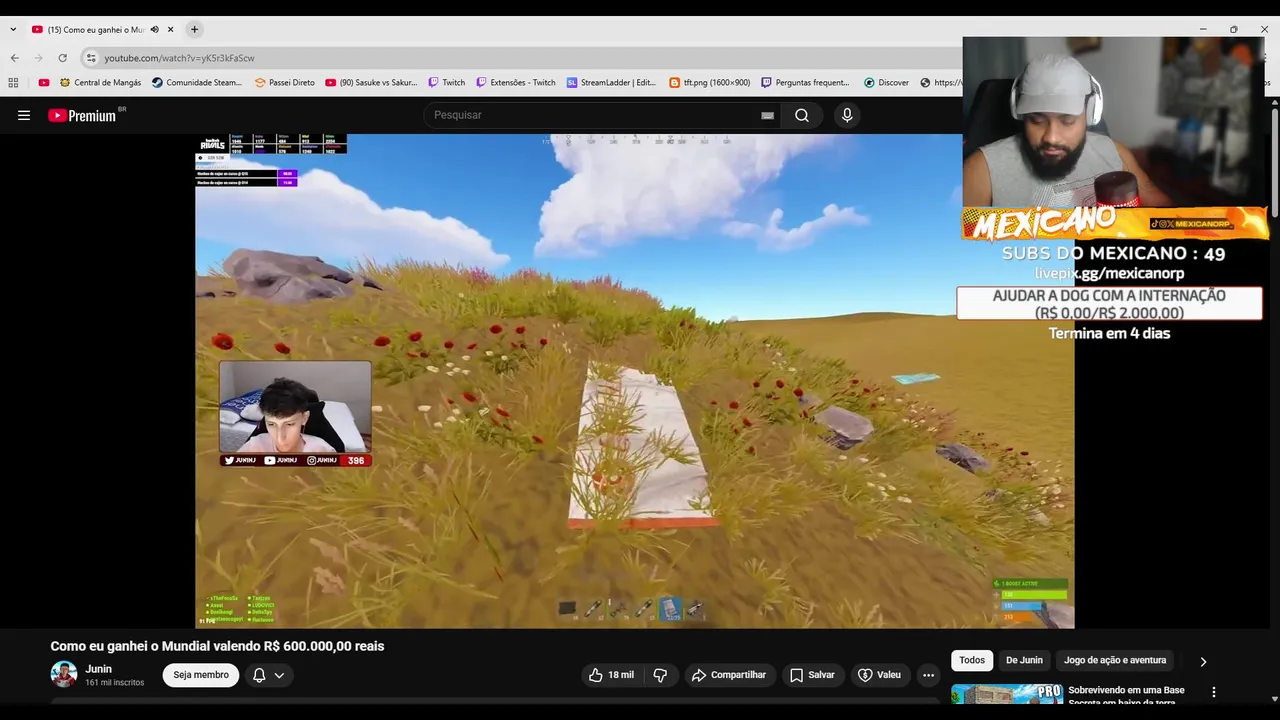Viewport: 1280px width, 720px height.
Task: Select the video title text
Action: click(217, 646)
